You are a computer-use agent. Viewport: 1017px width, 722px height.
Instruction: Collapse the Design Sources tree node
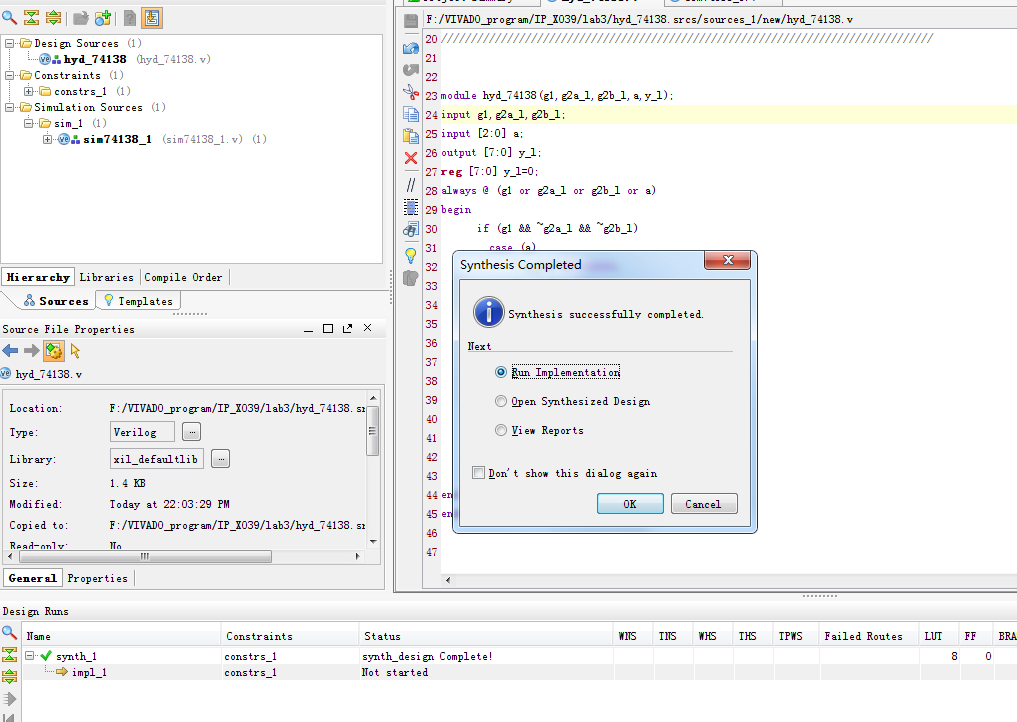tap(11, 43)
